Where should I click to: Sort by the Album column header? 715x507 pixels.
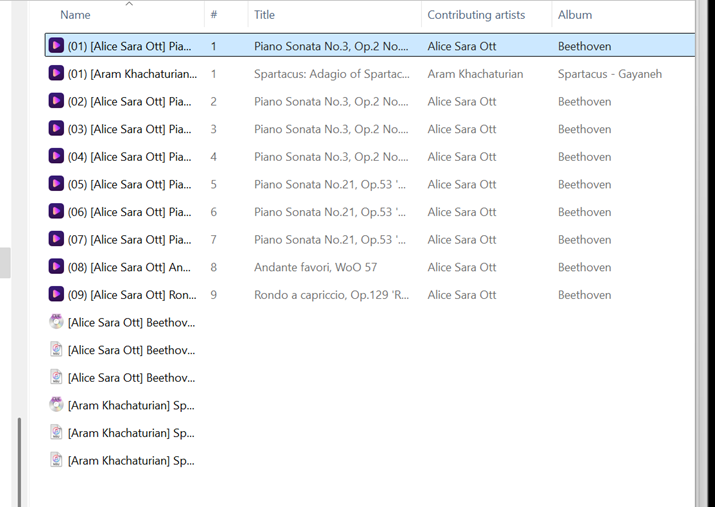click(575, 15)
